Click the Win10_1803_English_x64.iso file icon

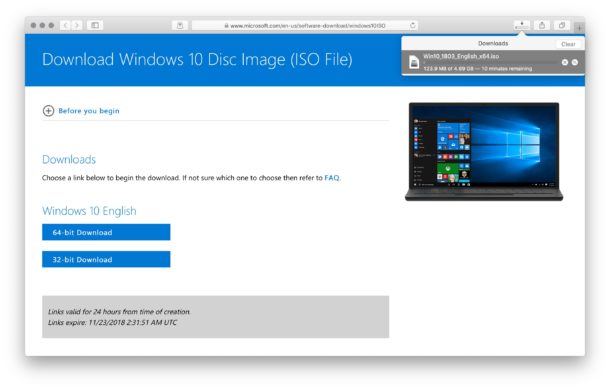tap(414, 62)
